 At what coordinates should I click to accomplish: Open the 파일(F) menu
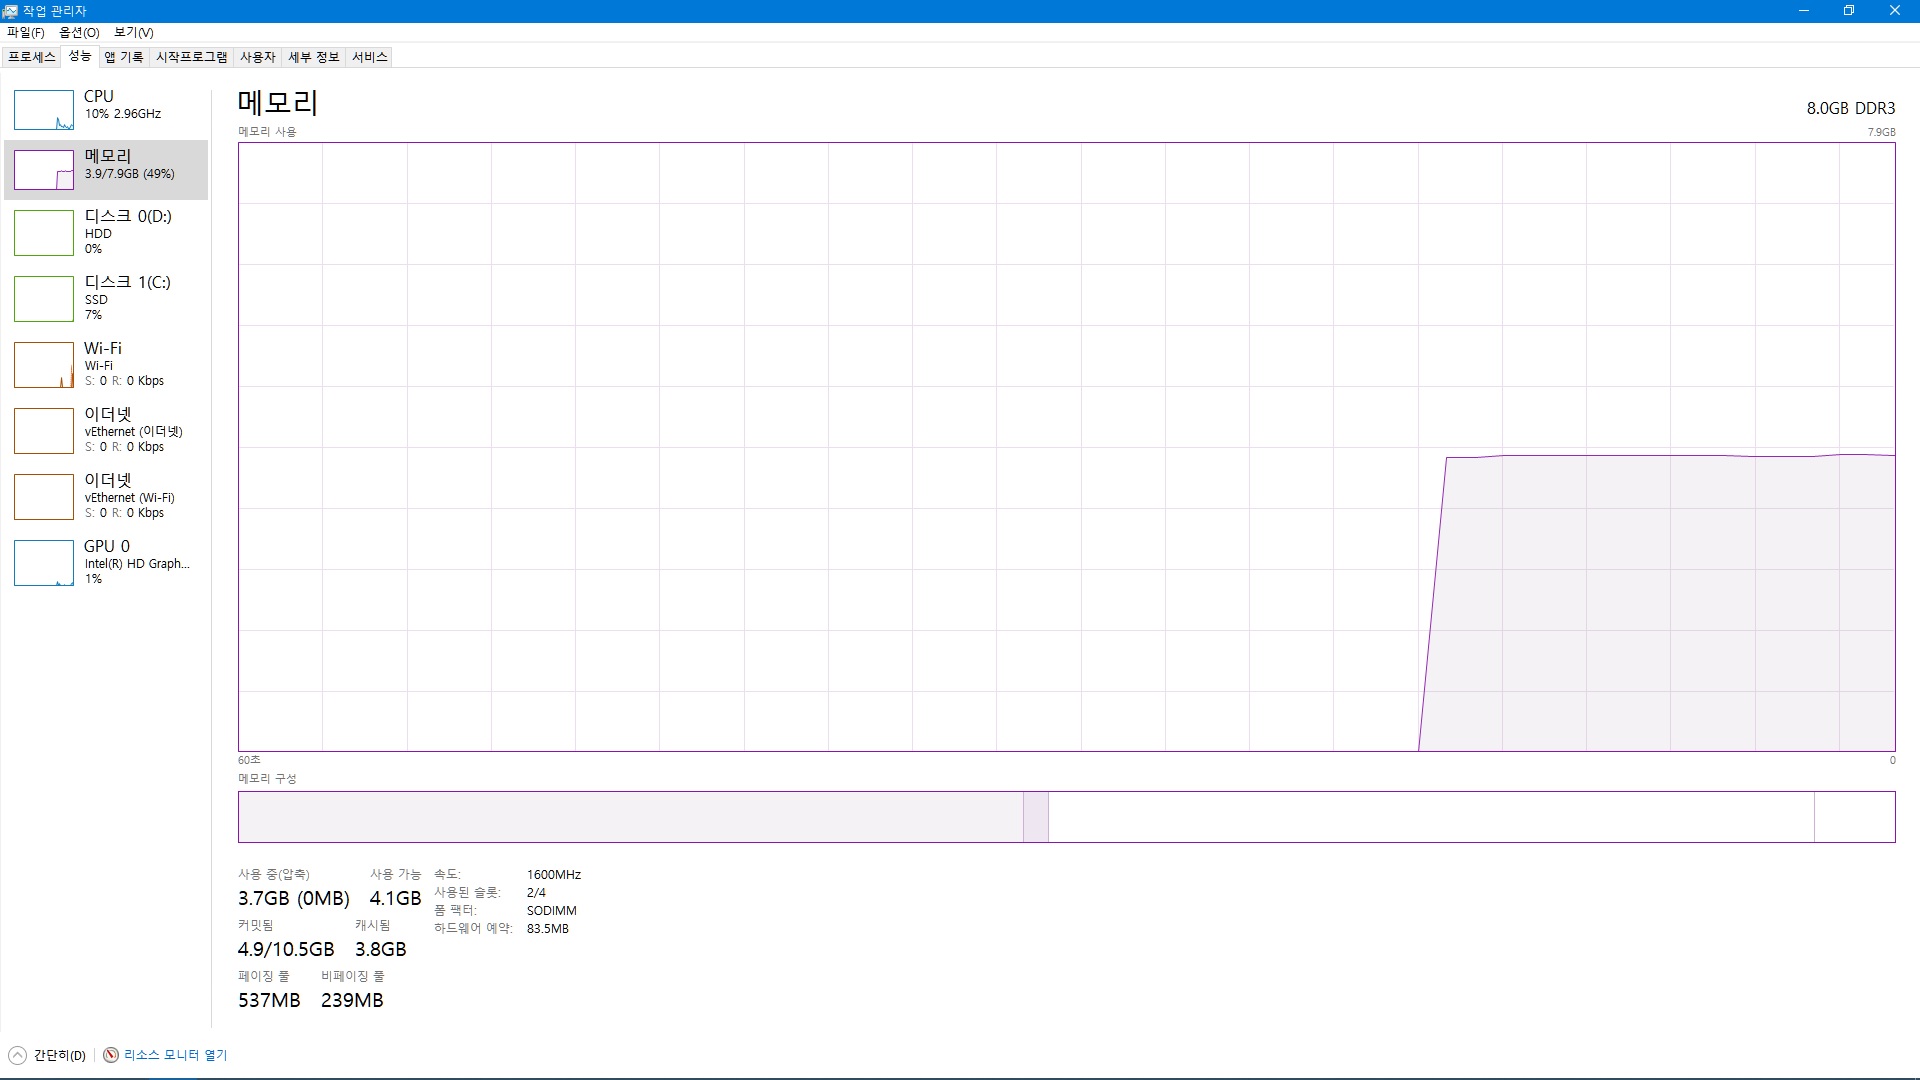point(26,33)
